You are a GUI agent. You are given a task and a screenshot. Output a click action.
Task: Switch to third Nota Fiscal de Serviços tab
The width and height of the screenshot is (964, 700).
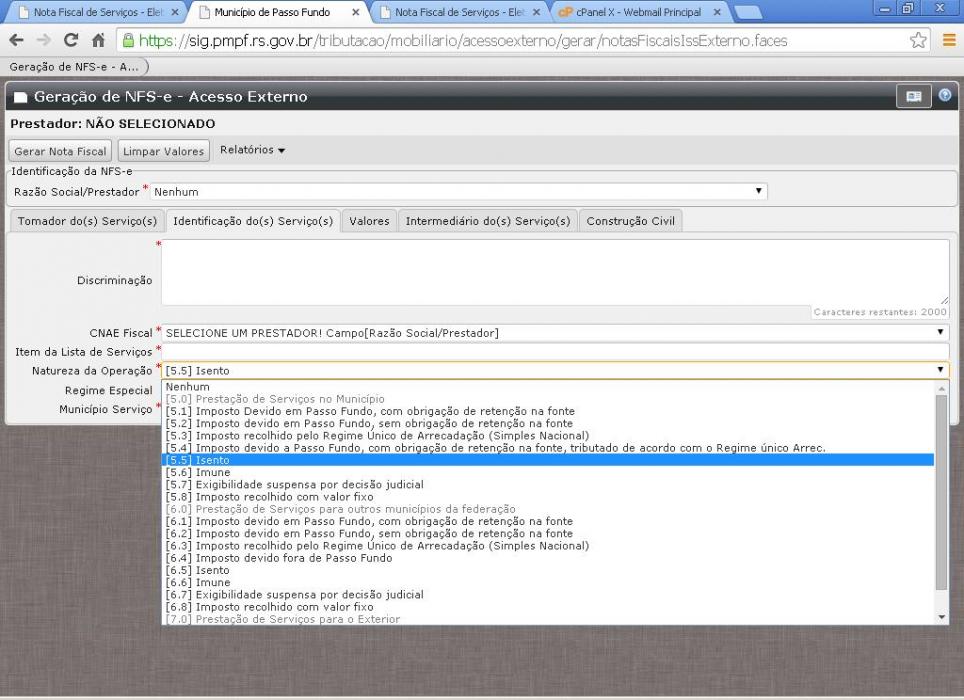(460, 12)
